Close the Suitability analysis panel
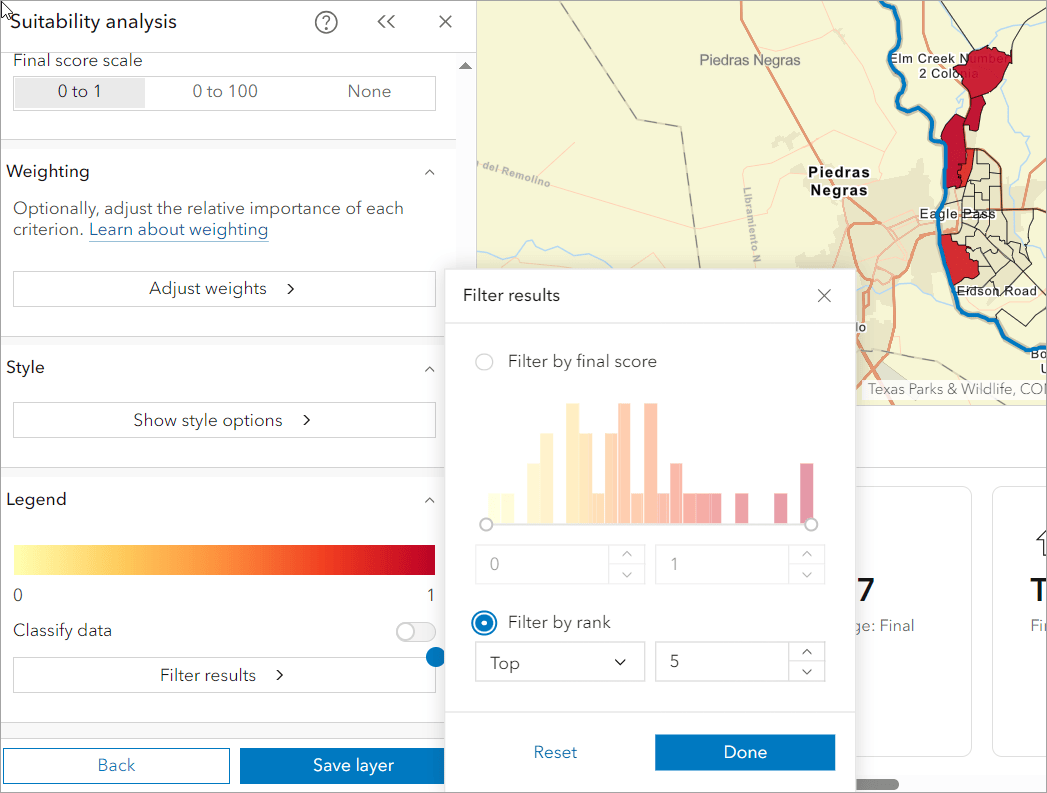The image size is (1047, 793). pos(446,22)
